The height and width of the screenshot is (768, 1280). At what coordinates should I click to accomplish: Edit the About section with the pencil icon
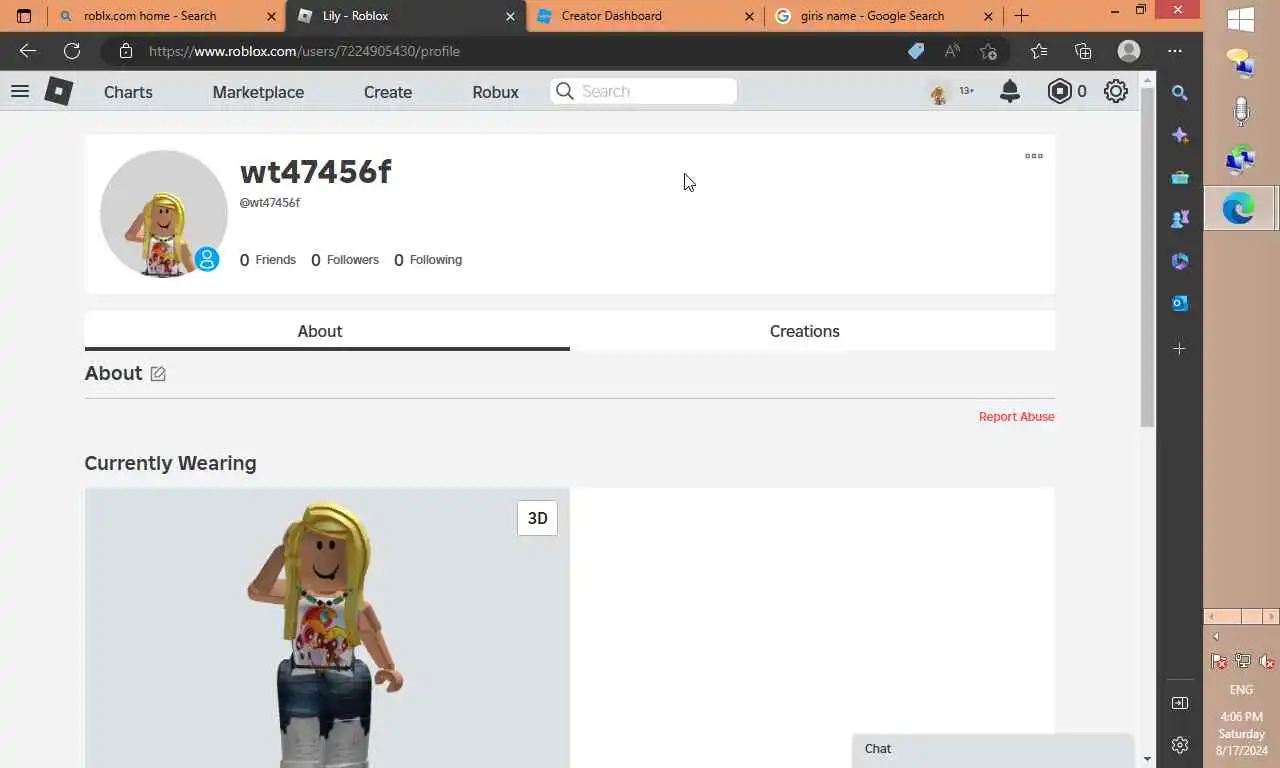click(158, 374)
